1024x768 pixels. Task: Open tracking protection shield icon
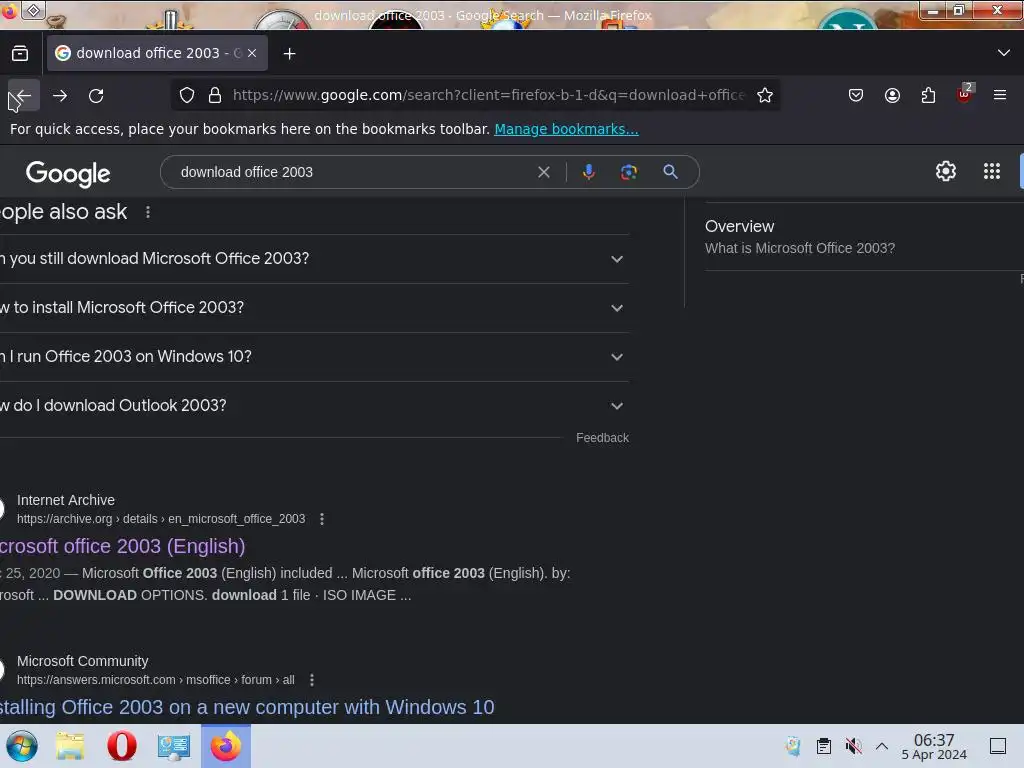tap(187, 95)
